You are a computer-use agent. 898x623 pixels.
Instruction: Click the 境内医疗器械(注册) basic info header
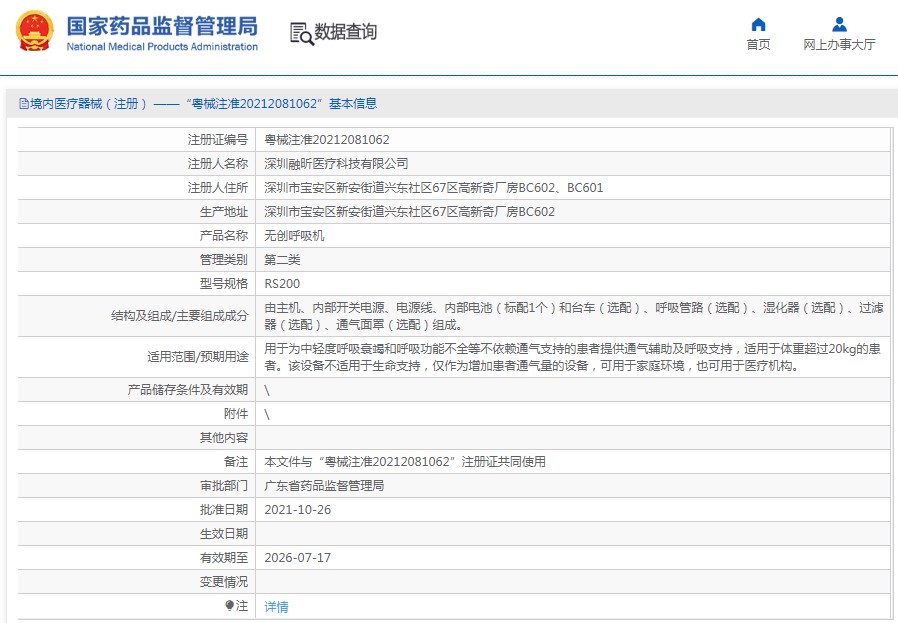pos(198,104)
